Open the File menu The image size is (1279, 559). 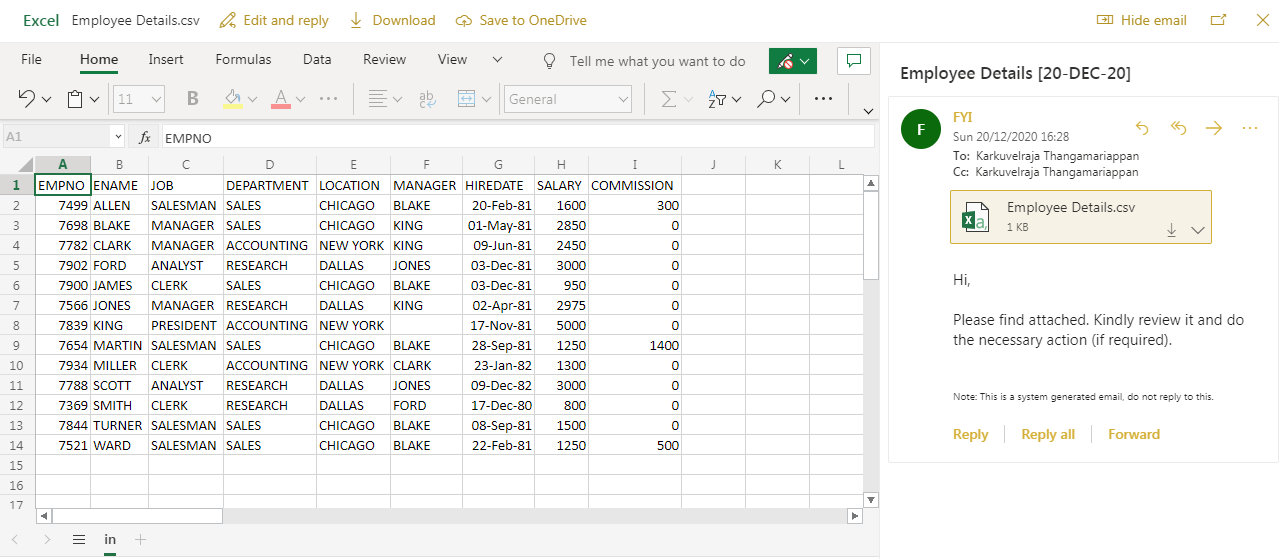(32, 60)
